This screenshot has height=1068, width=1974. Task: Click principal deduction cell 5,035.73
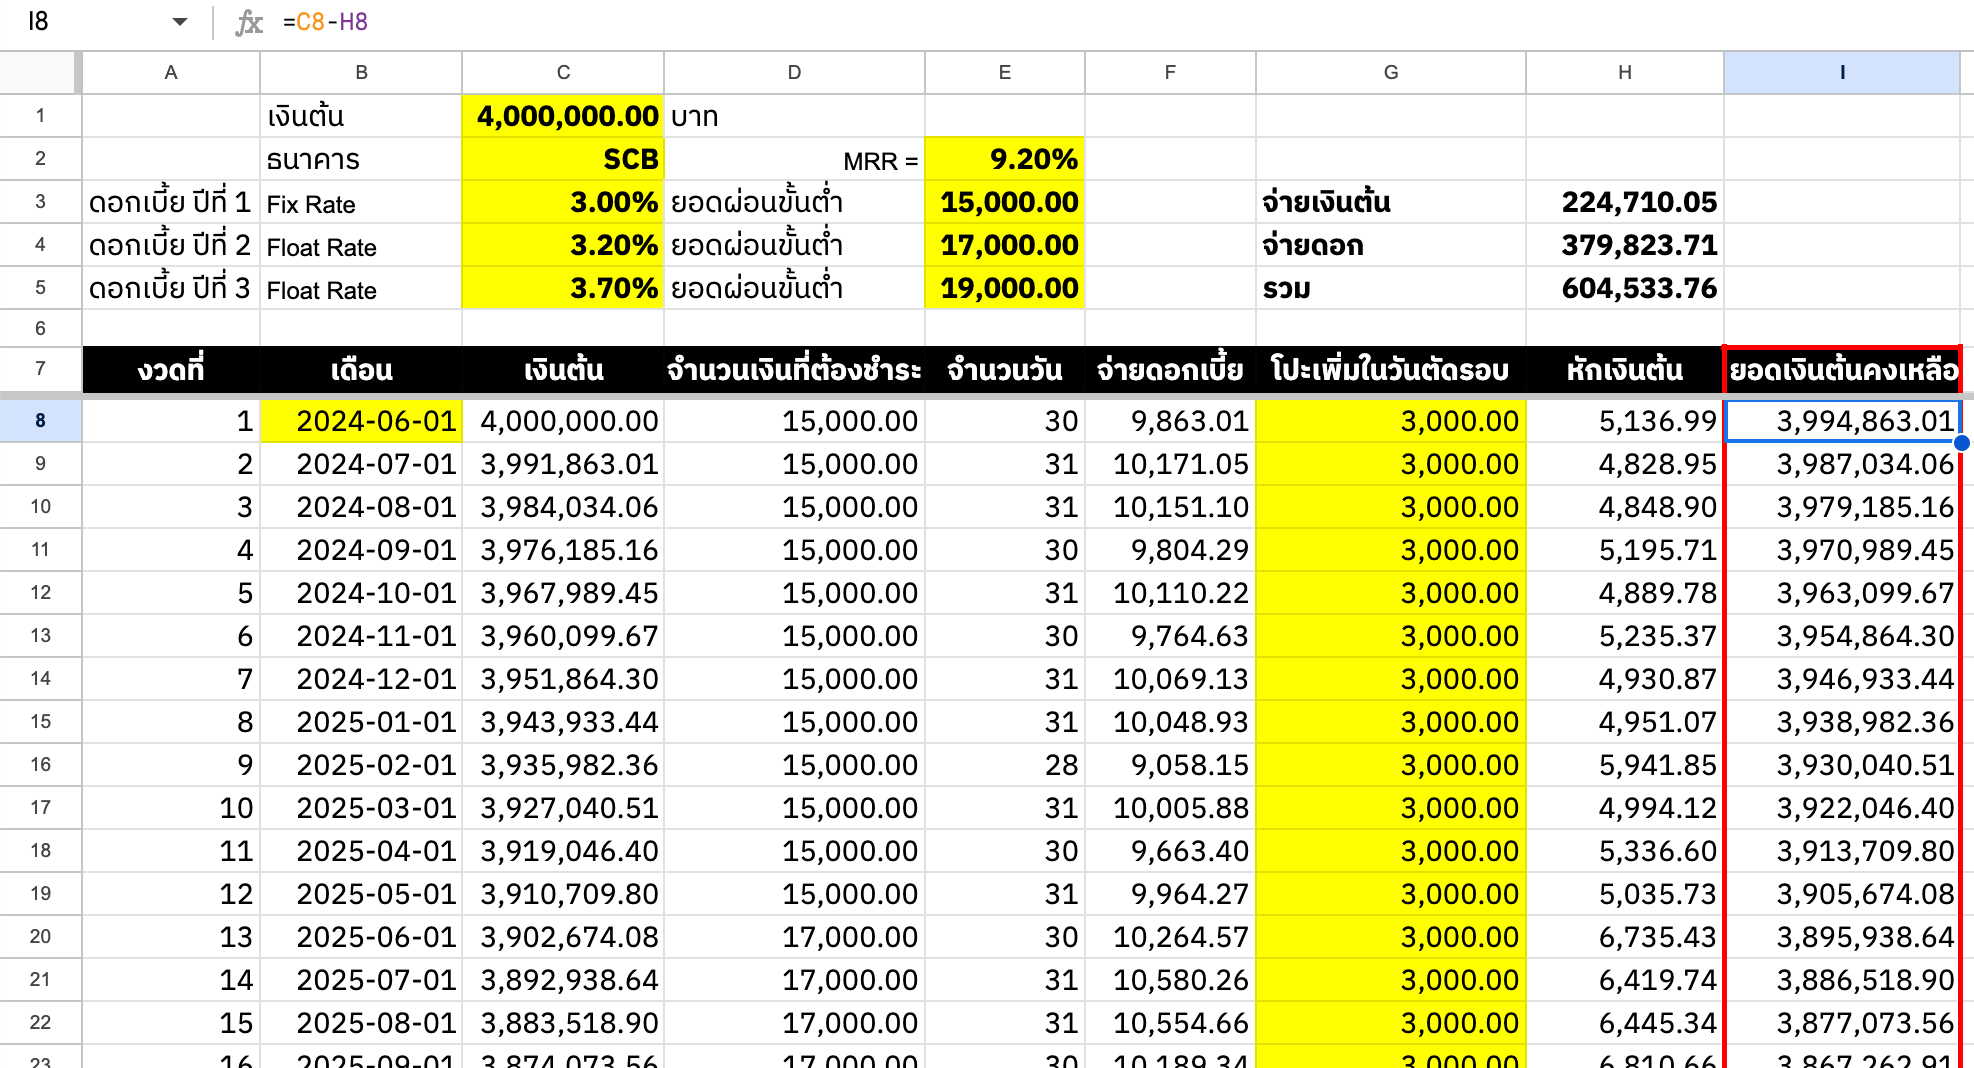pyautogui.click(x=1625, y=894)
